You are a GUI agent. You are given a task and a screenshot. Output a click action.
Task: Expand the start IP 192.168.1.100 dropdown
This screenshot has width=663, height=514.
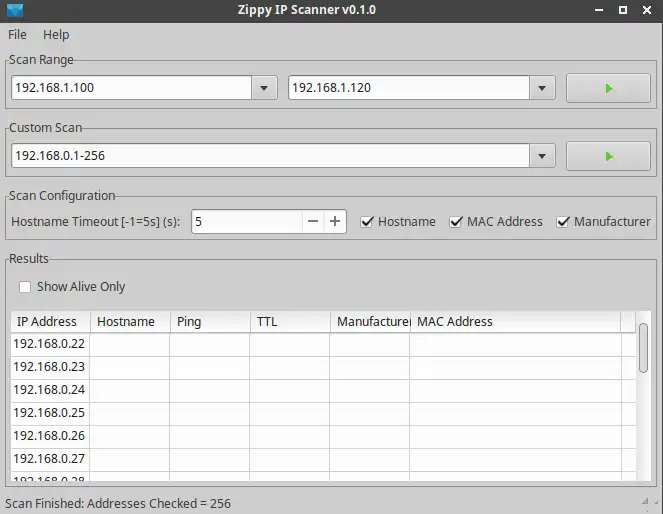(x=264, y=88)
